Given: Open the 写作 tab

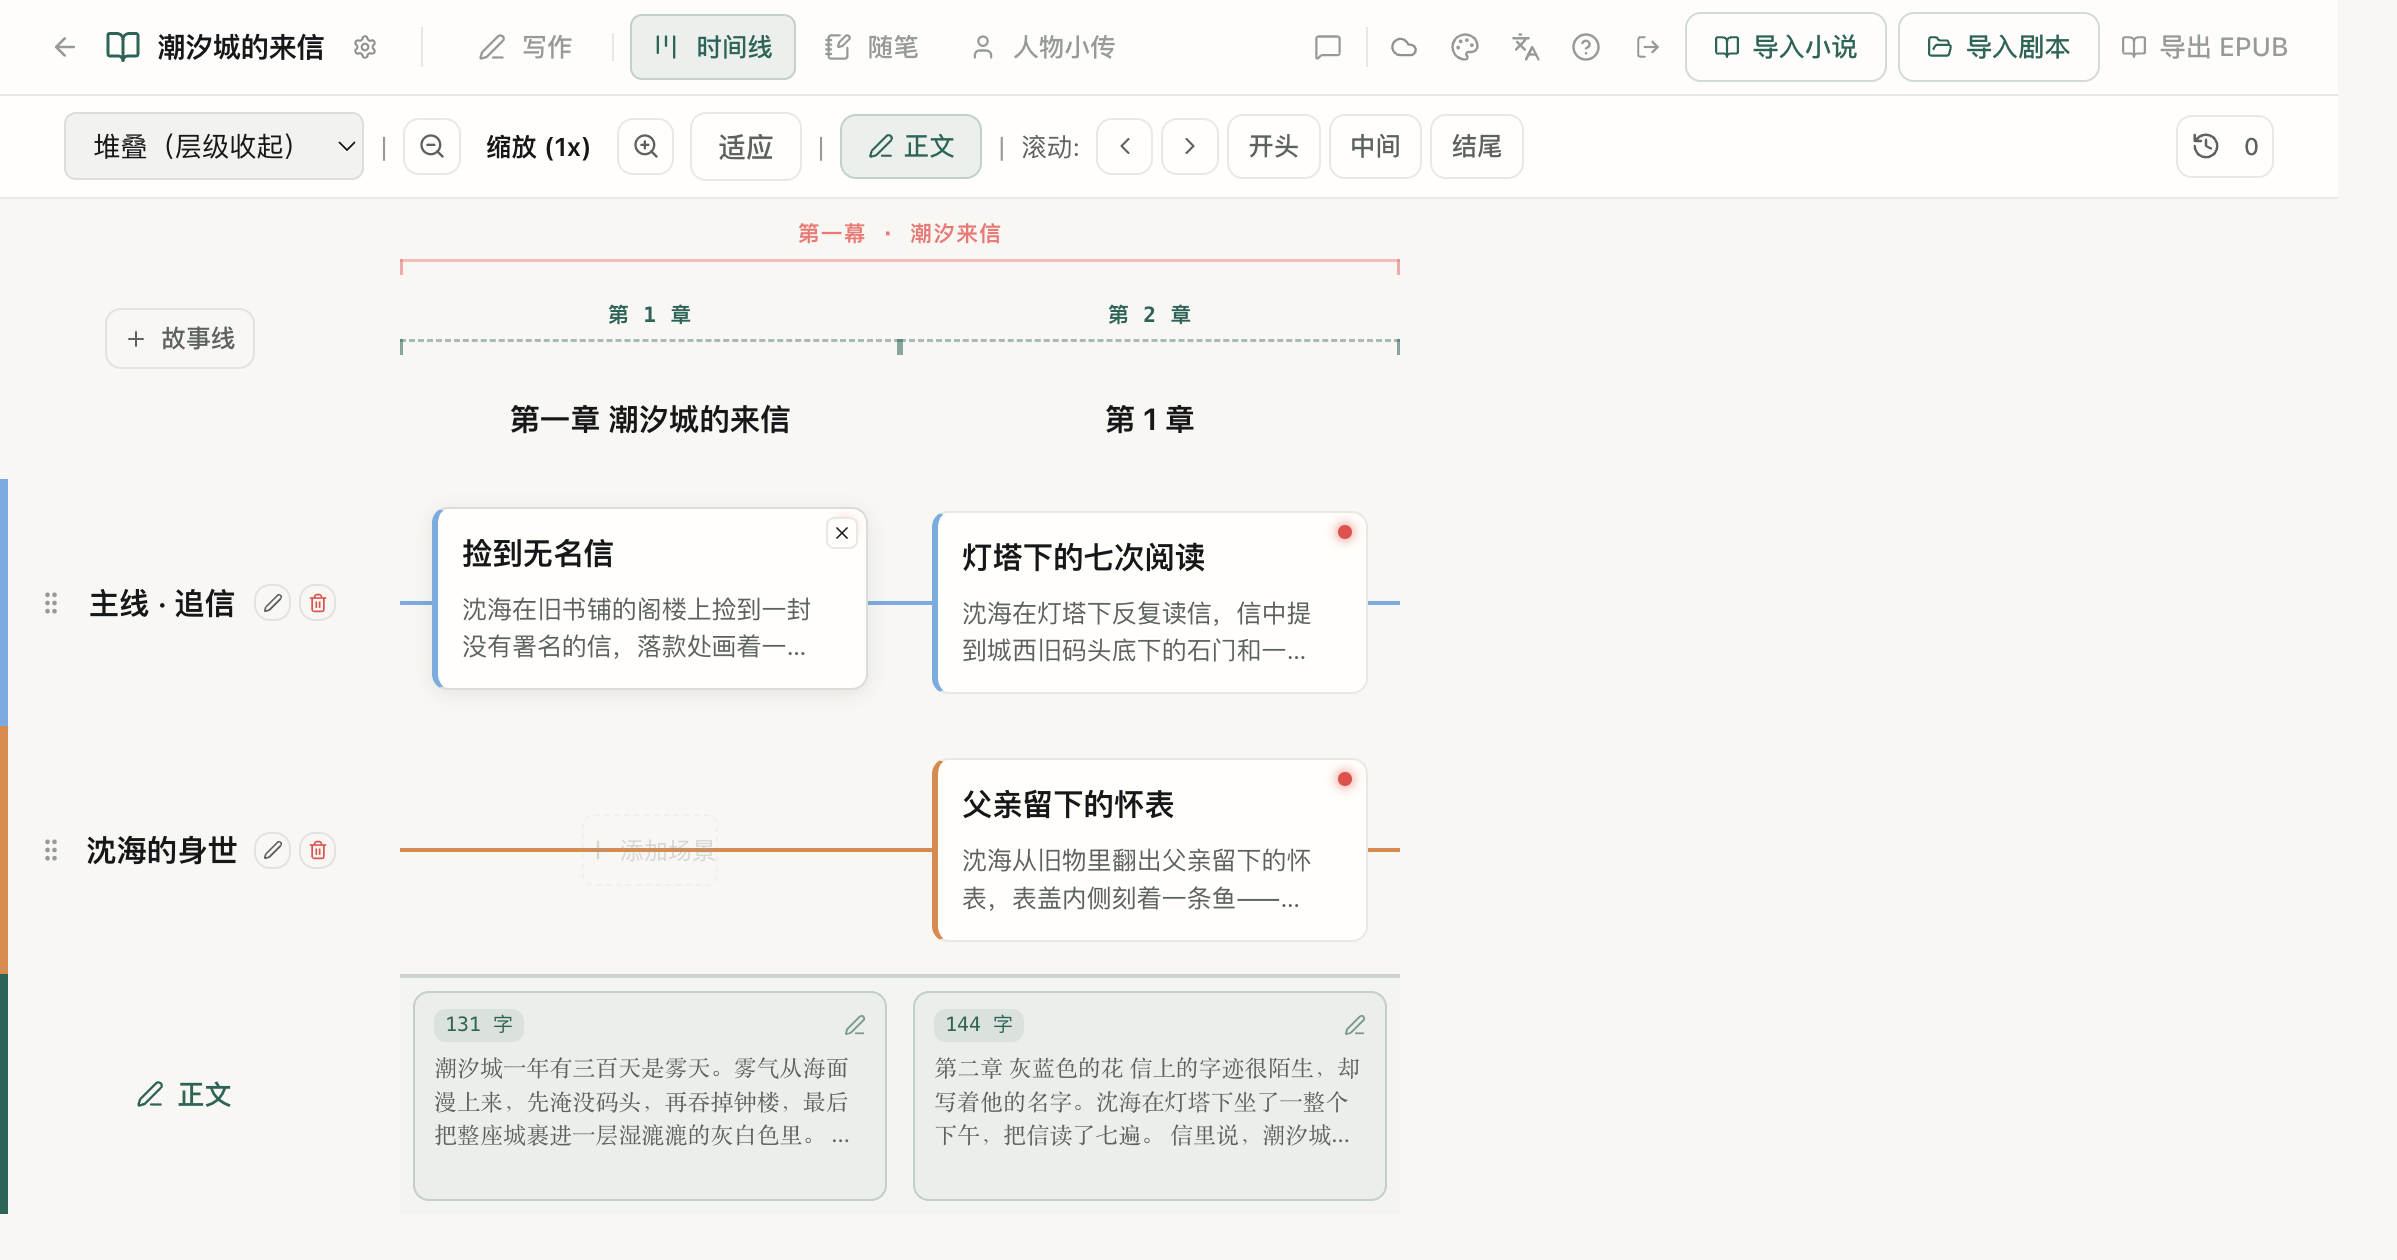Looking at the screenshot, I should click(x=525, y=47).
